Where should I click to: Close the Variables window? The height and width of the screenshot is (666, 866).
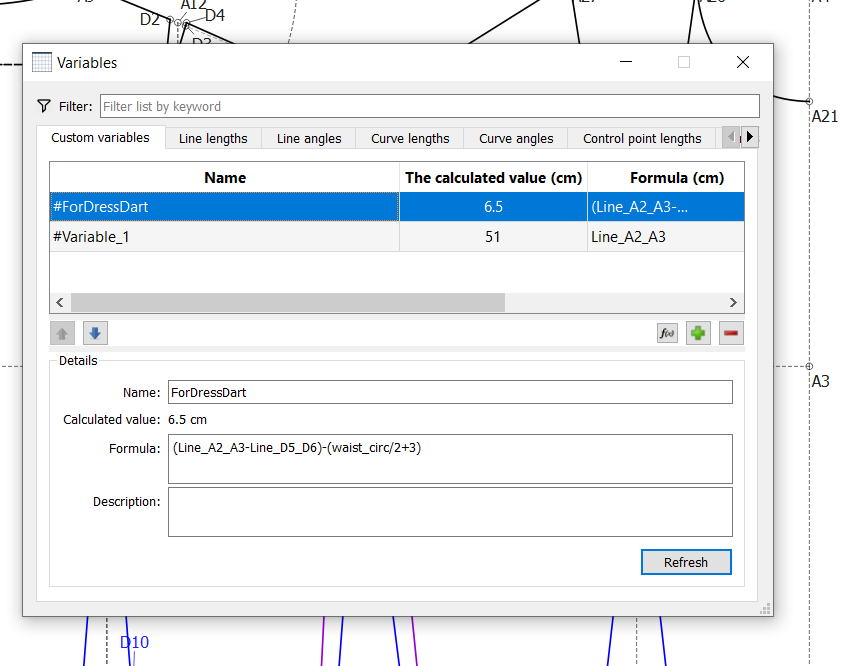pos(743,62)
